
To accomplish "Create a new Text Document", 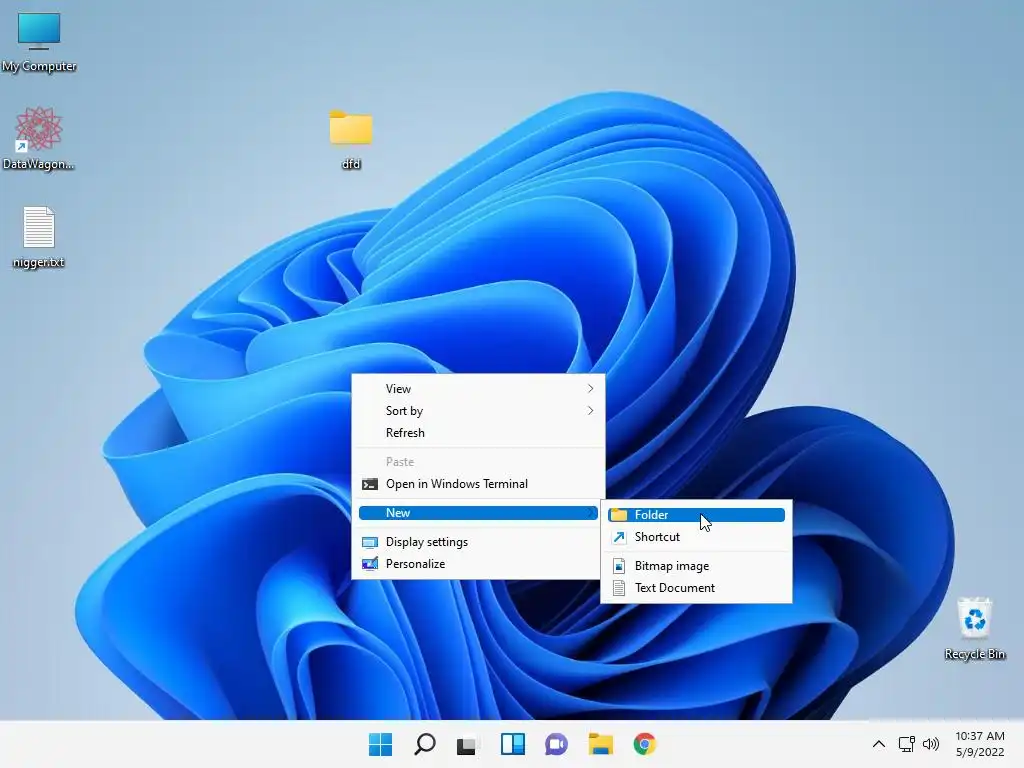I will pos(696,588).
